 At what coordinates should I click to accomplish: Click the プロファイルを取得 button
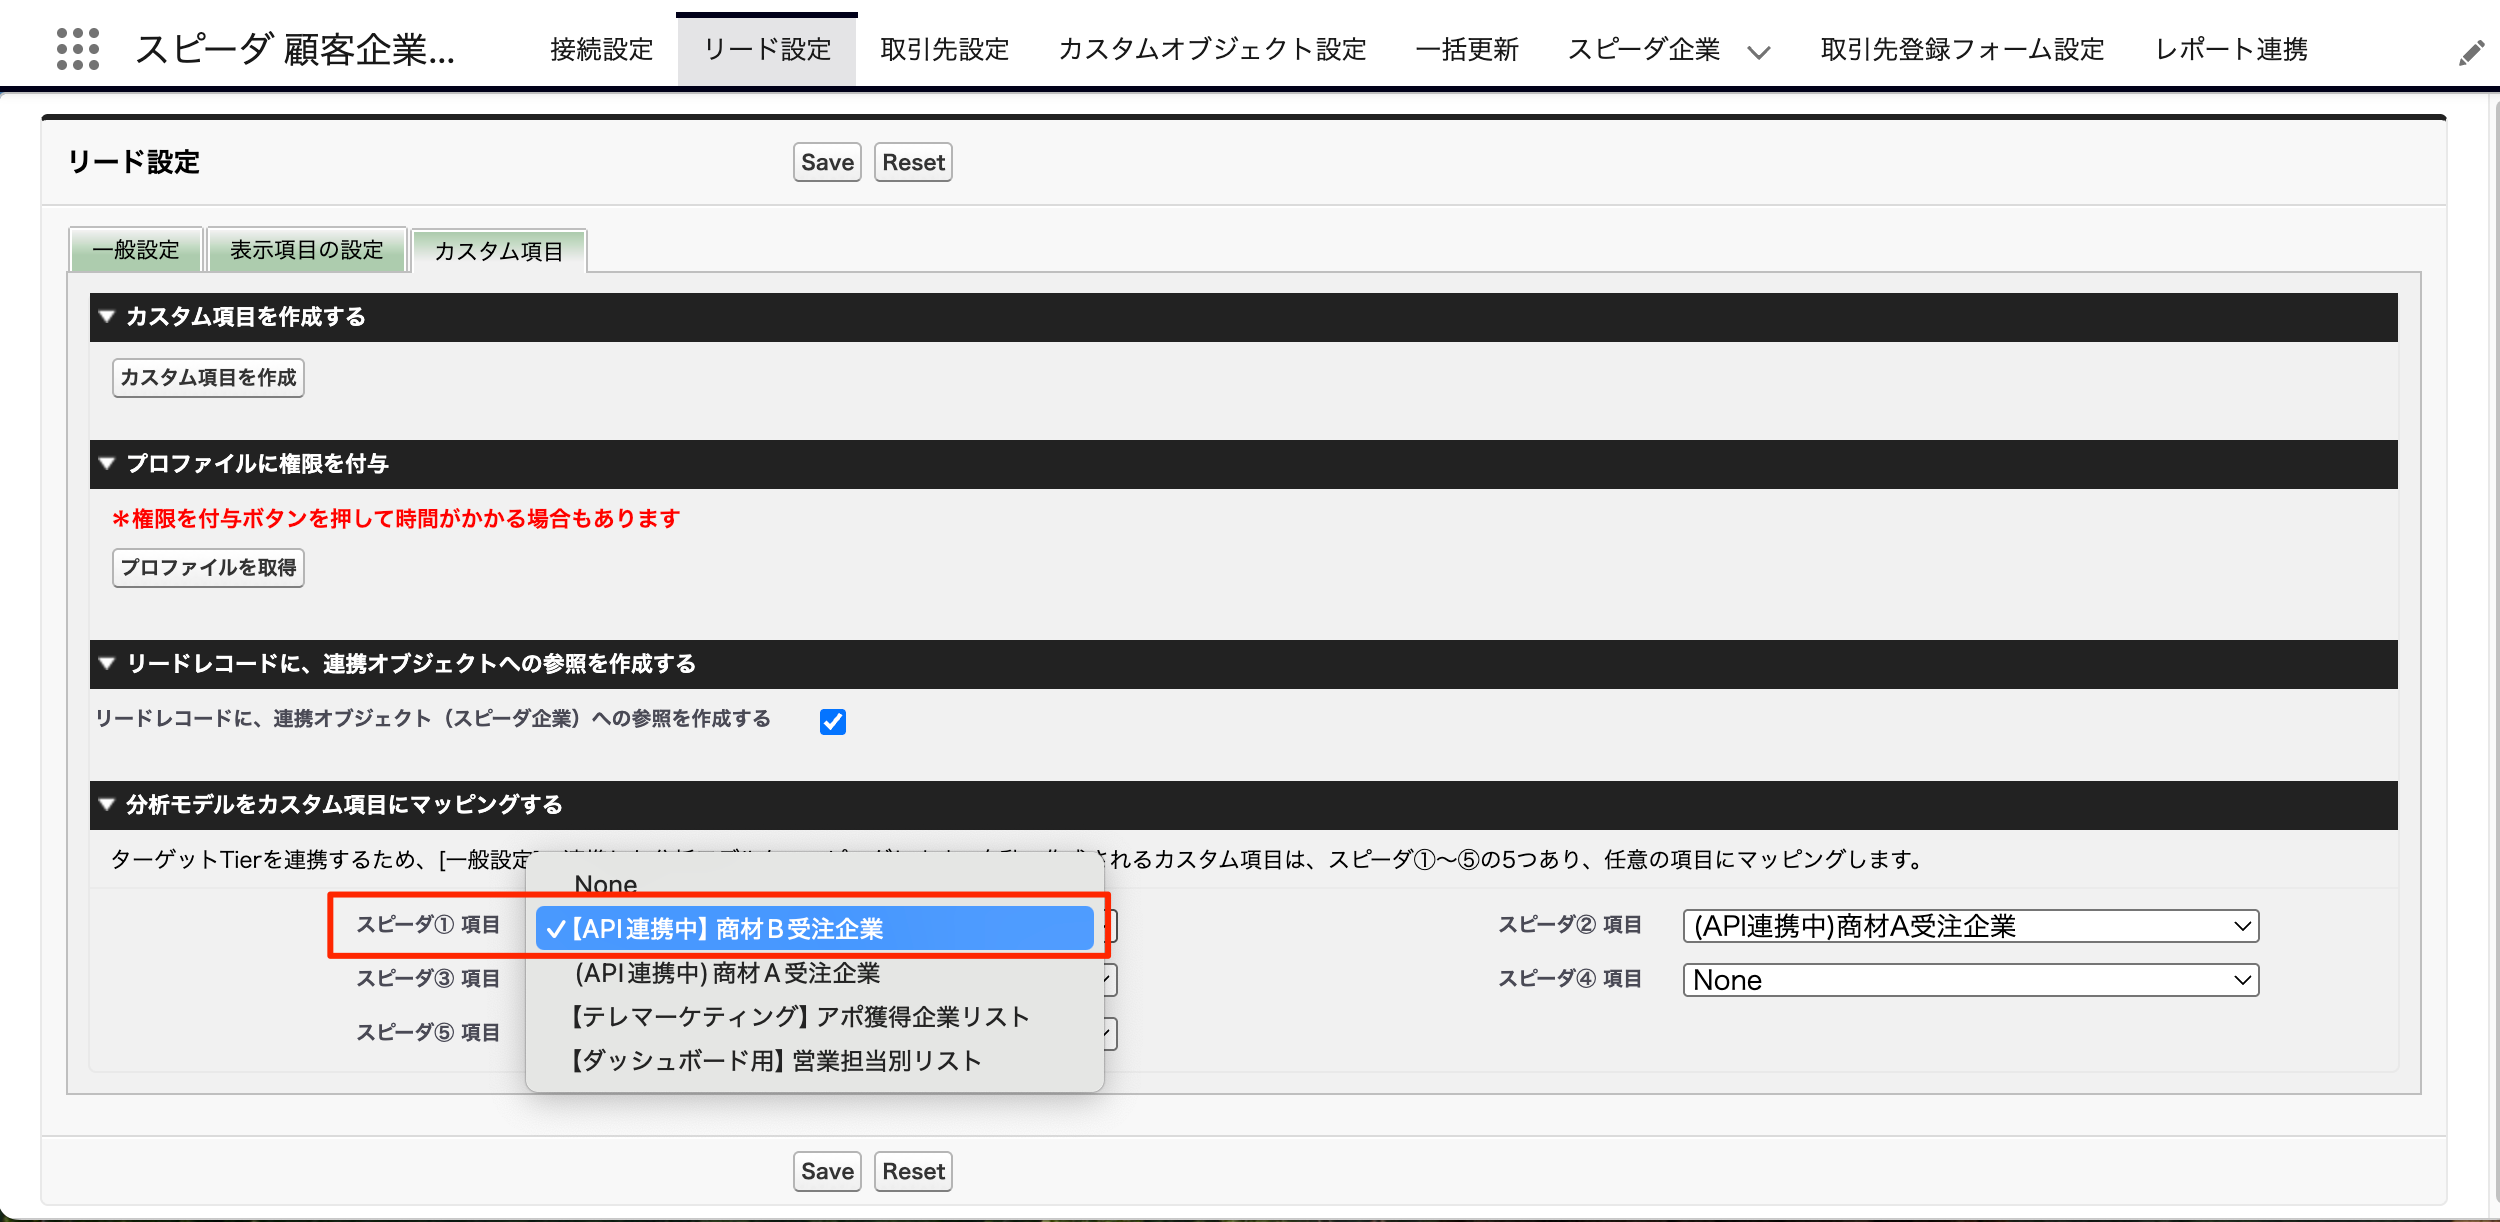click(208, 568)
